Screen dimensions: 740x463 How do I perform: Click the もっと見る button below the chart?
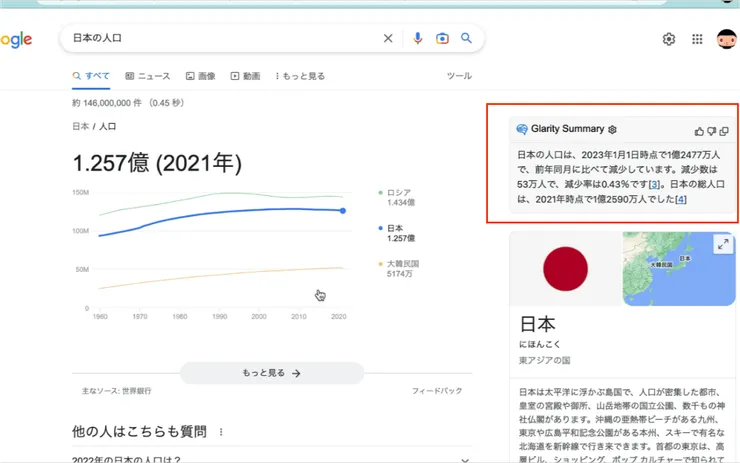[x=272, y=373]
